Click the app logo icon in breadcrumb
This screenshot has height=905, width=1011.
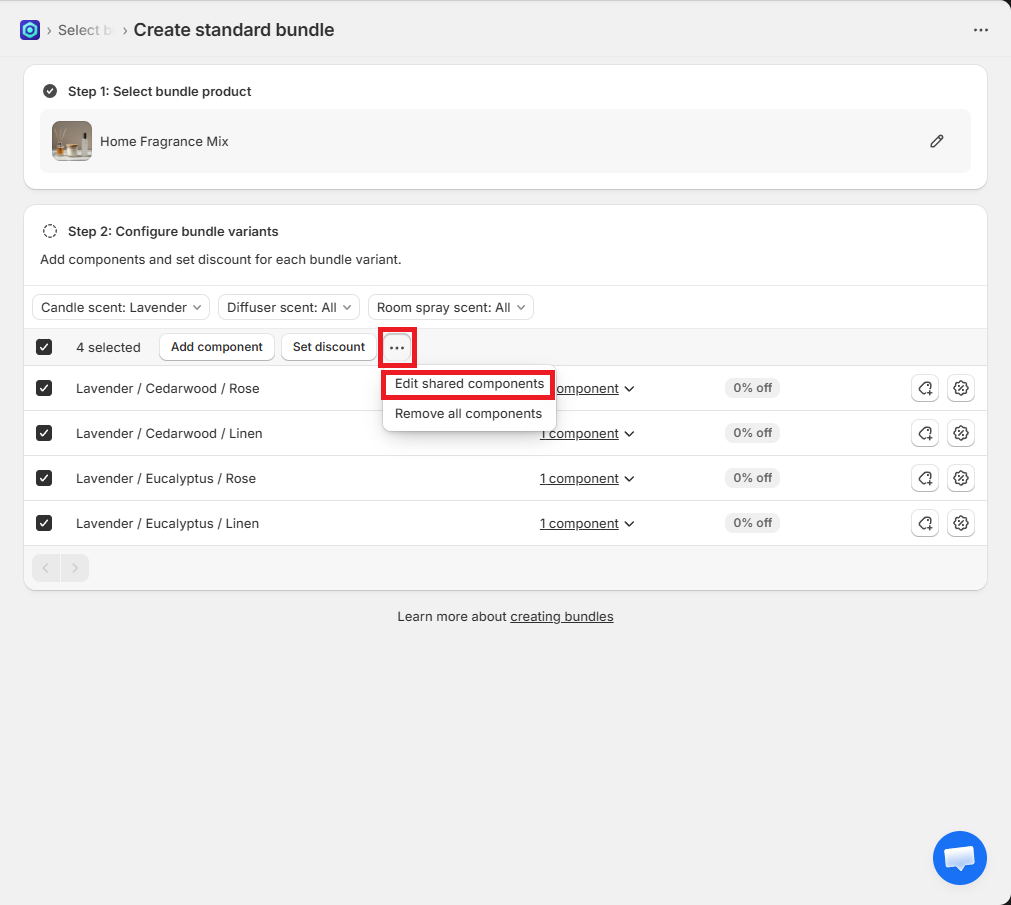[30, 30]
